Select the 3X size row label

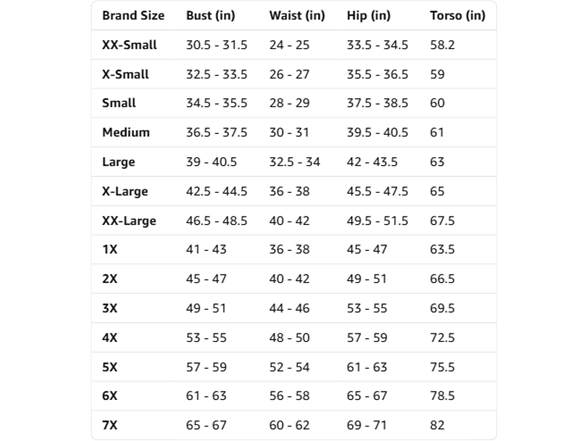pos(110,308)
